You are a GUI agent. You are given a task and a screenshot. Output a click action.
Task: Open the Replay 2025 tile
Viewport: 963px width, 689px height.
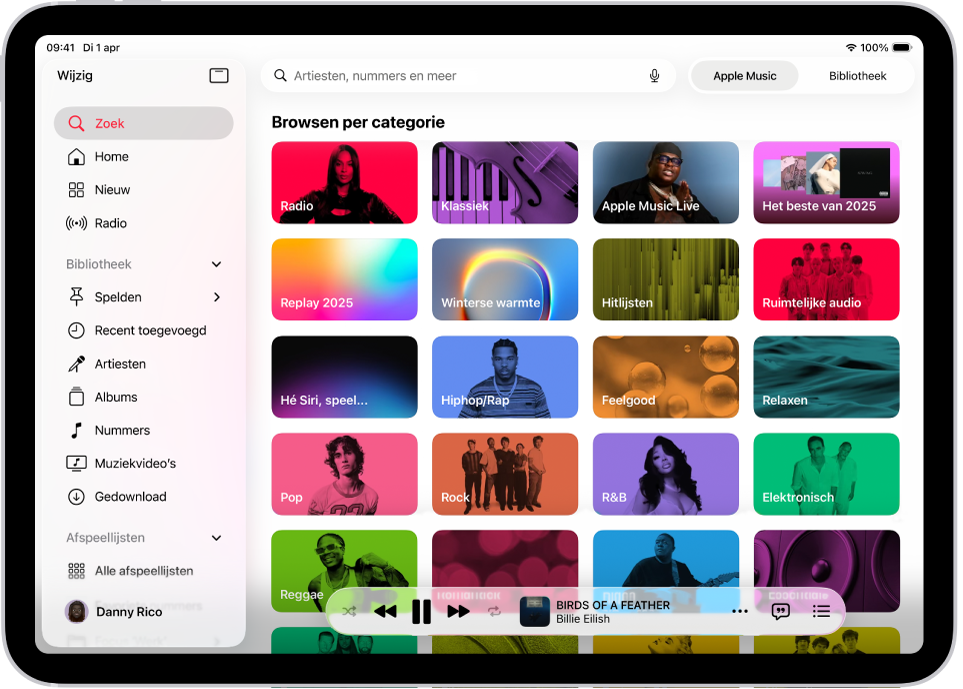coord(345,279)
